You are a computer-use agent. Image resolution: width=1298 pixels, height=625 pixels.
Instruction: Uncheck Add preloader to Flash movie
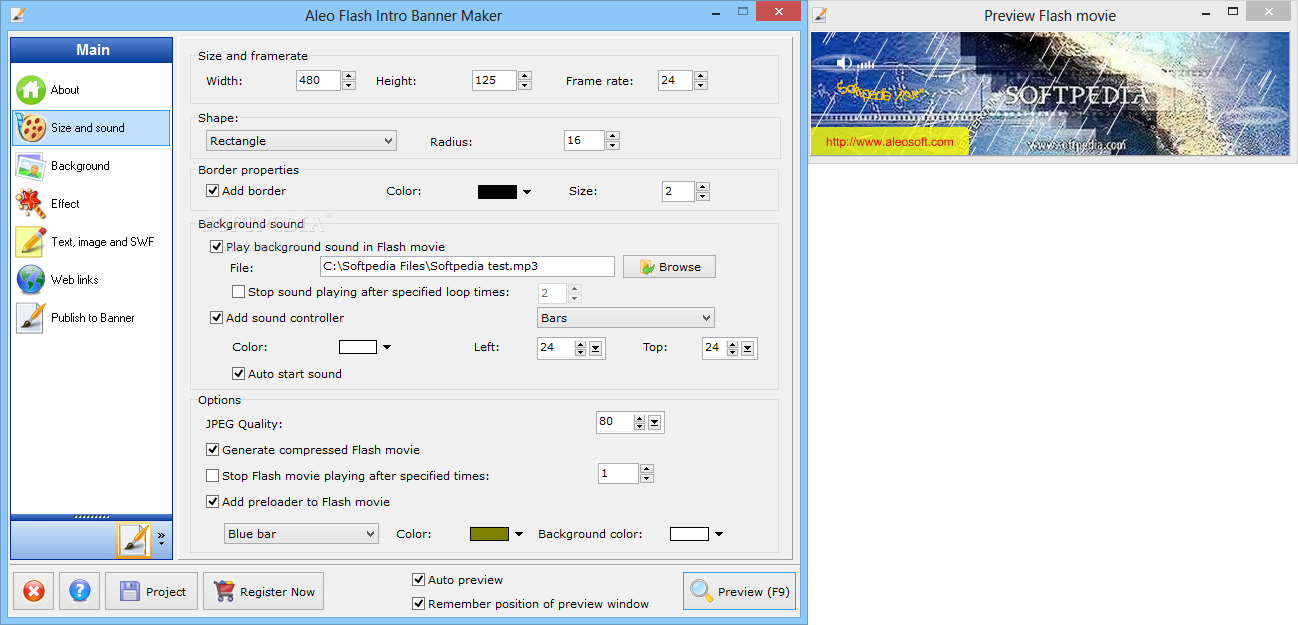[212, 502]
